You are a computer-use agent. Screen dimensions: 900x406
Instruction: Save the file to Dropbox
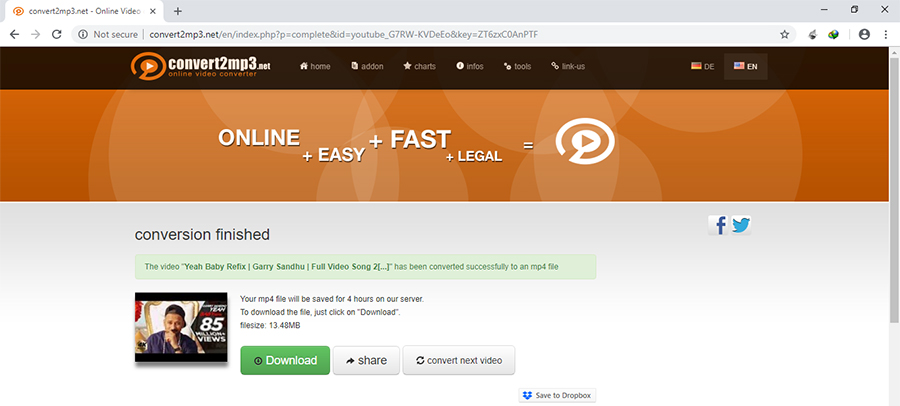(557, 395)
